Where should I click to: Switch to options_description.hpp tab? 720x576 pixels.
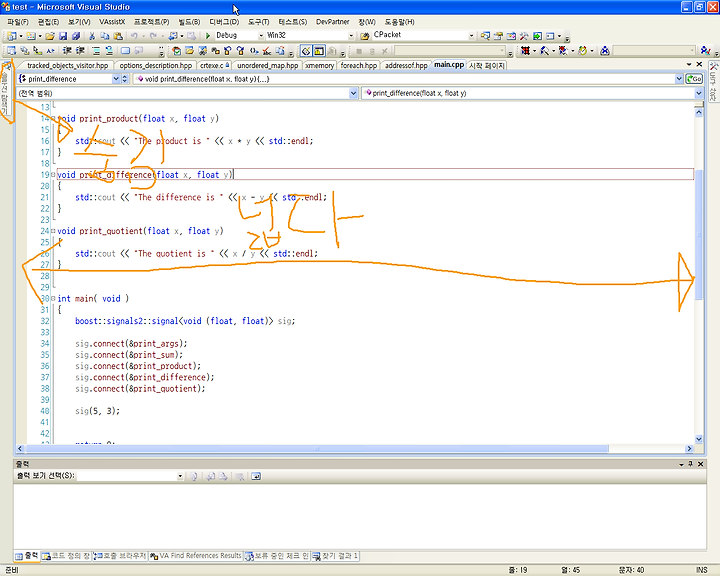(156, 65)
